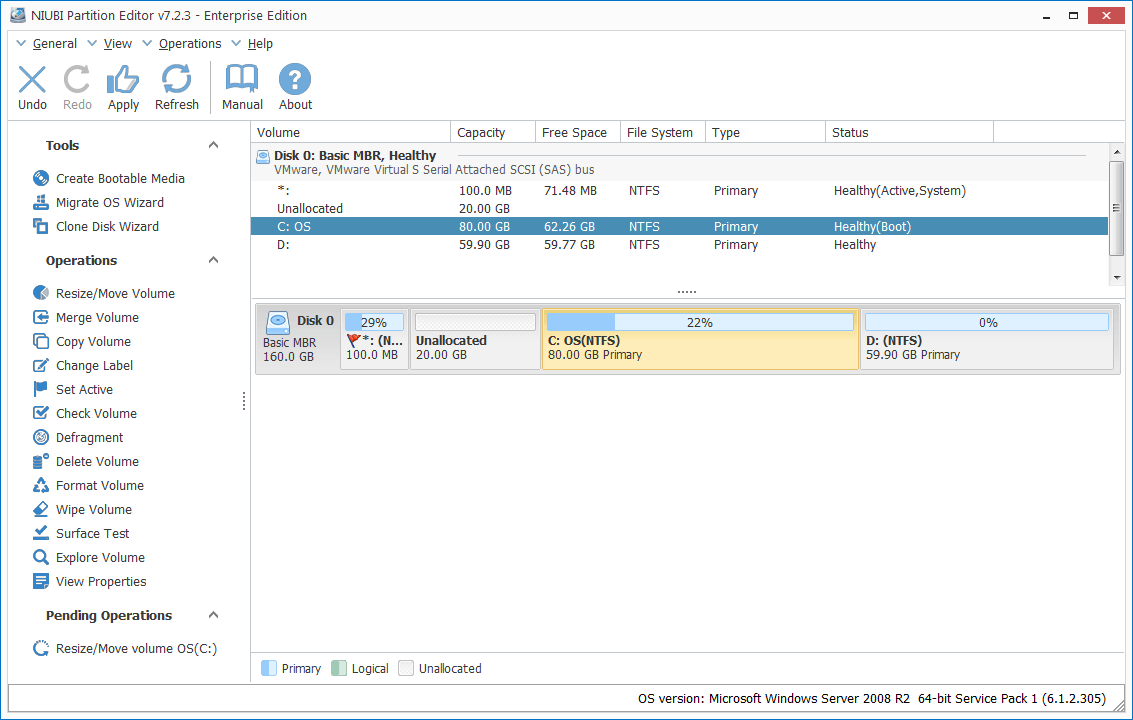Click the Primary legend color swatch
Image resolution: width=1133 pixels, height=720 pixels.
point(269,668)
